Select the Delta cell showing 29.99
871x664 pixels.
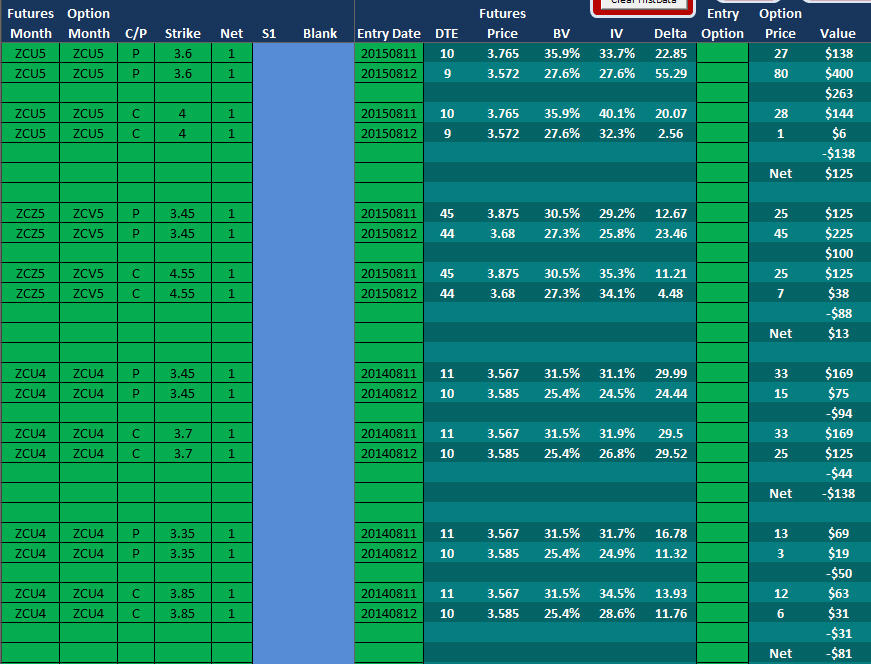click(x=670, y=373)
